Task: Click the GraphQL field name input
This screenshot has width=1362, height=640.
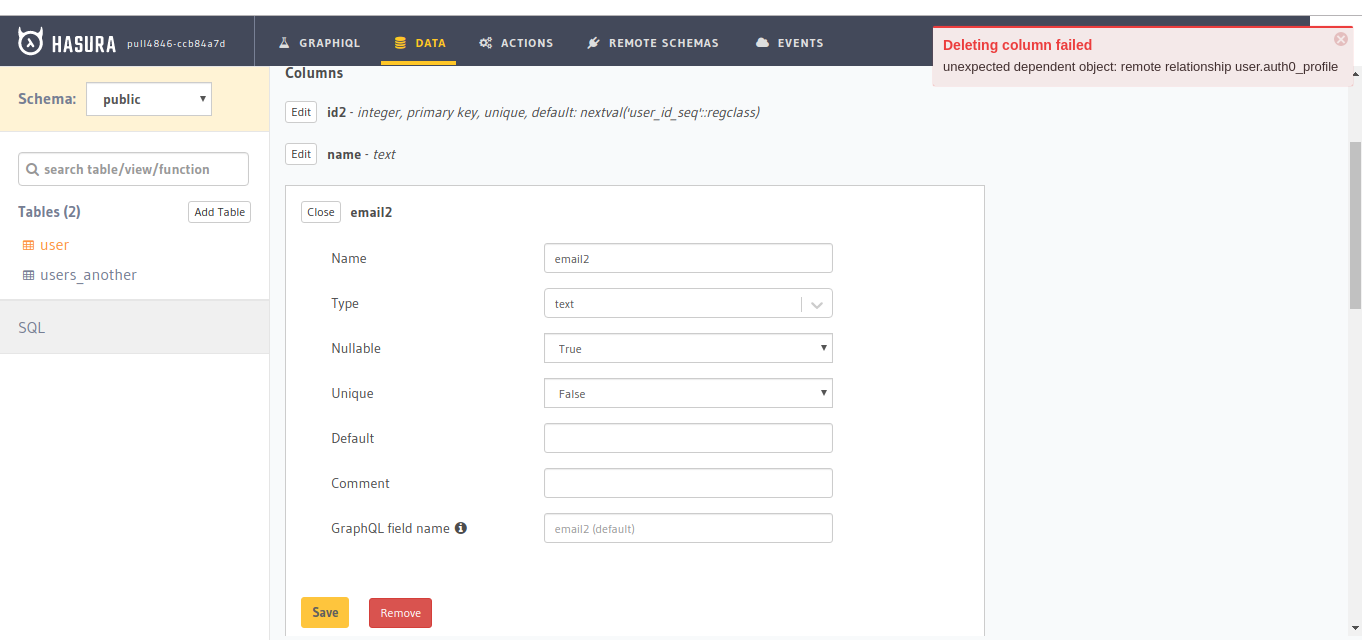Action: coord(688,528)
